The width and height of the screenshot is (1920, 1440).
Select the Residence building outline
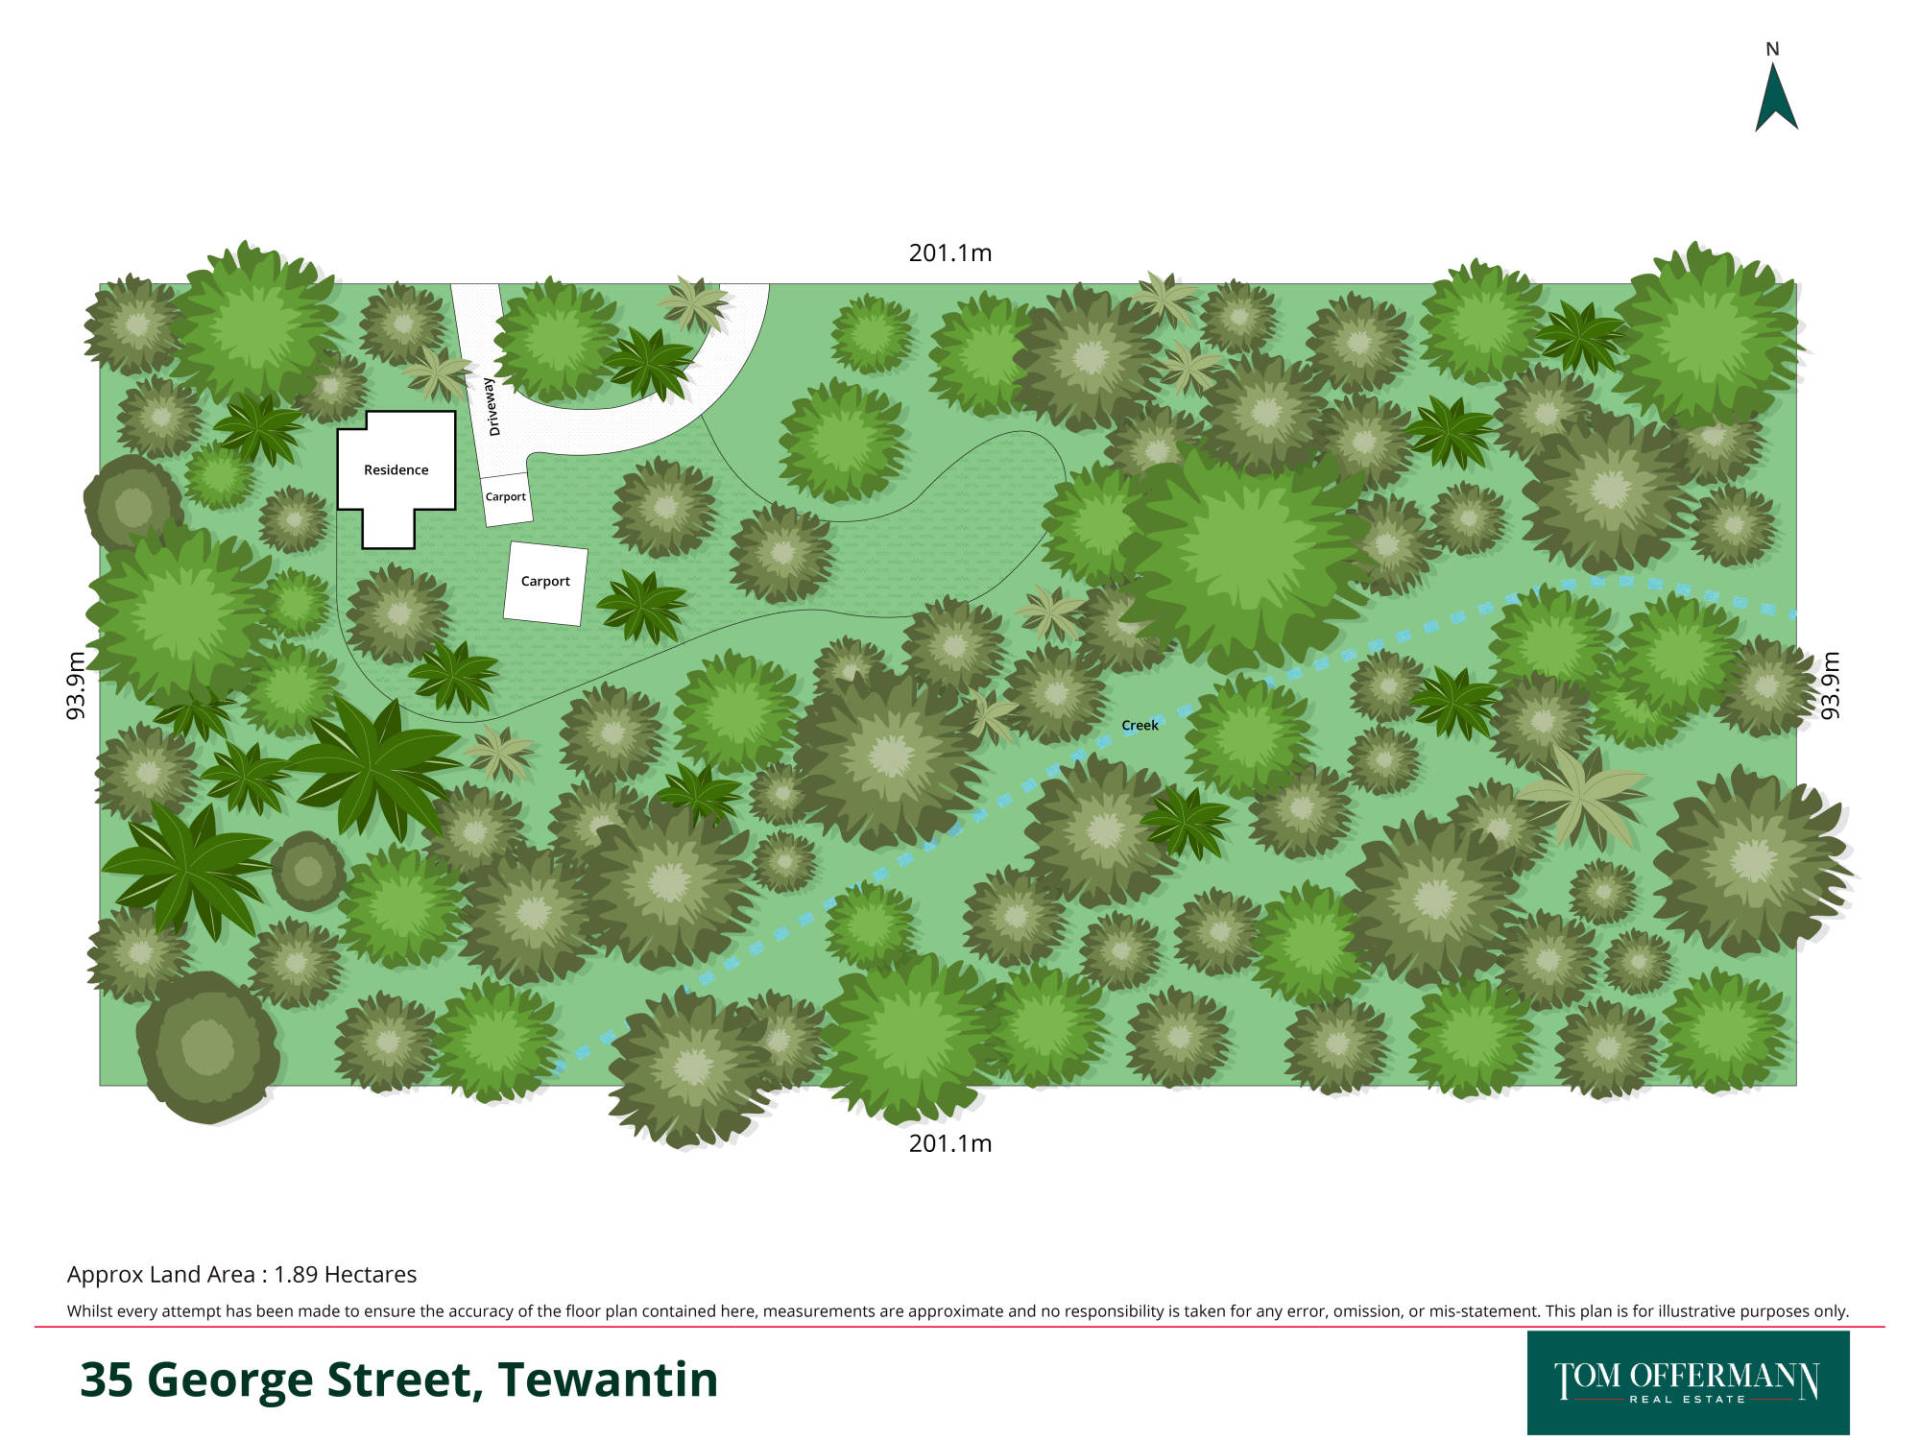pos(395,470)
